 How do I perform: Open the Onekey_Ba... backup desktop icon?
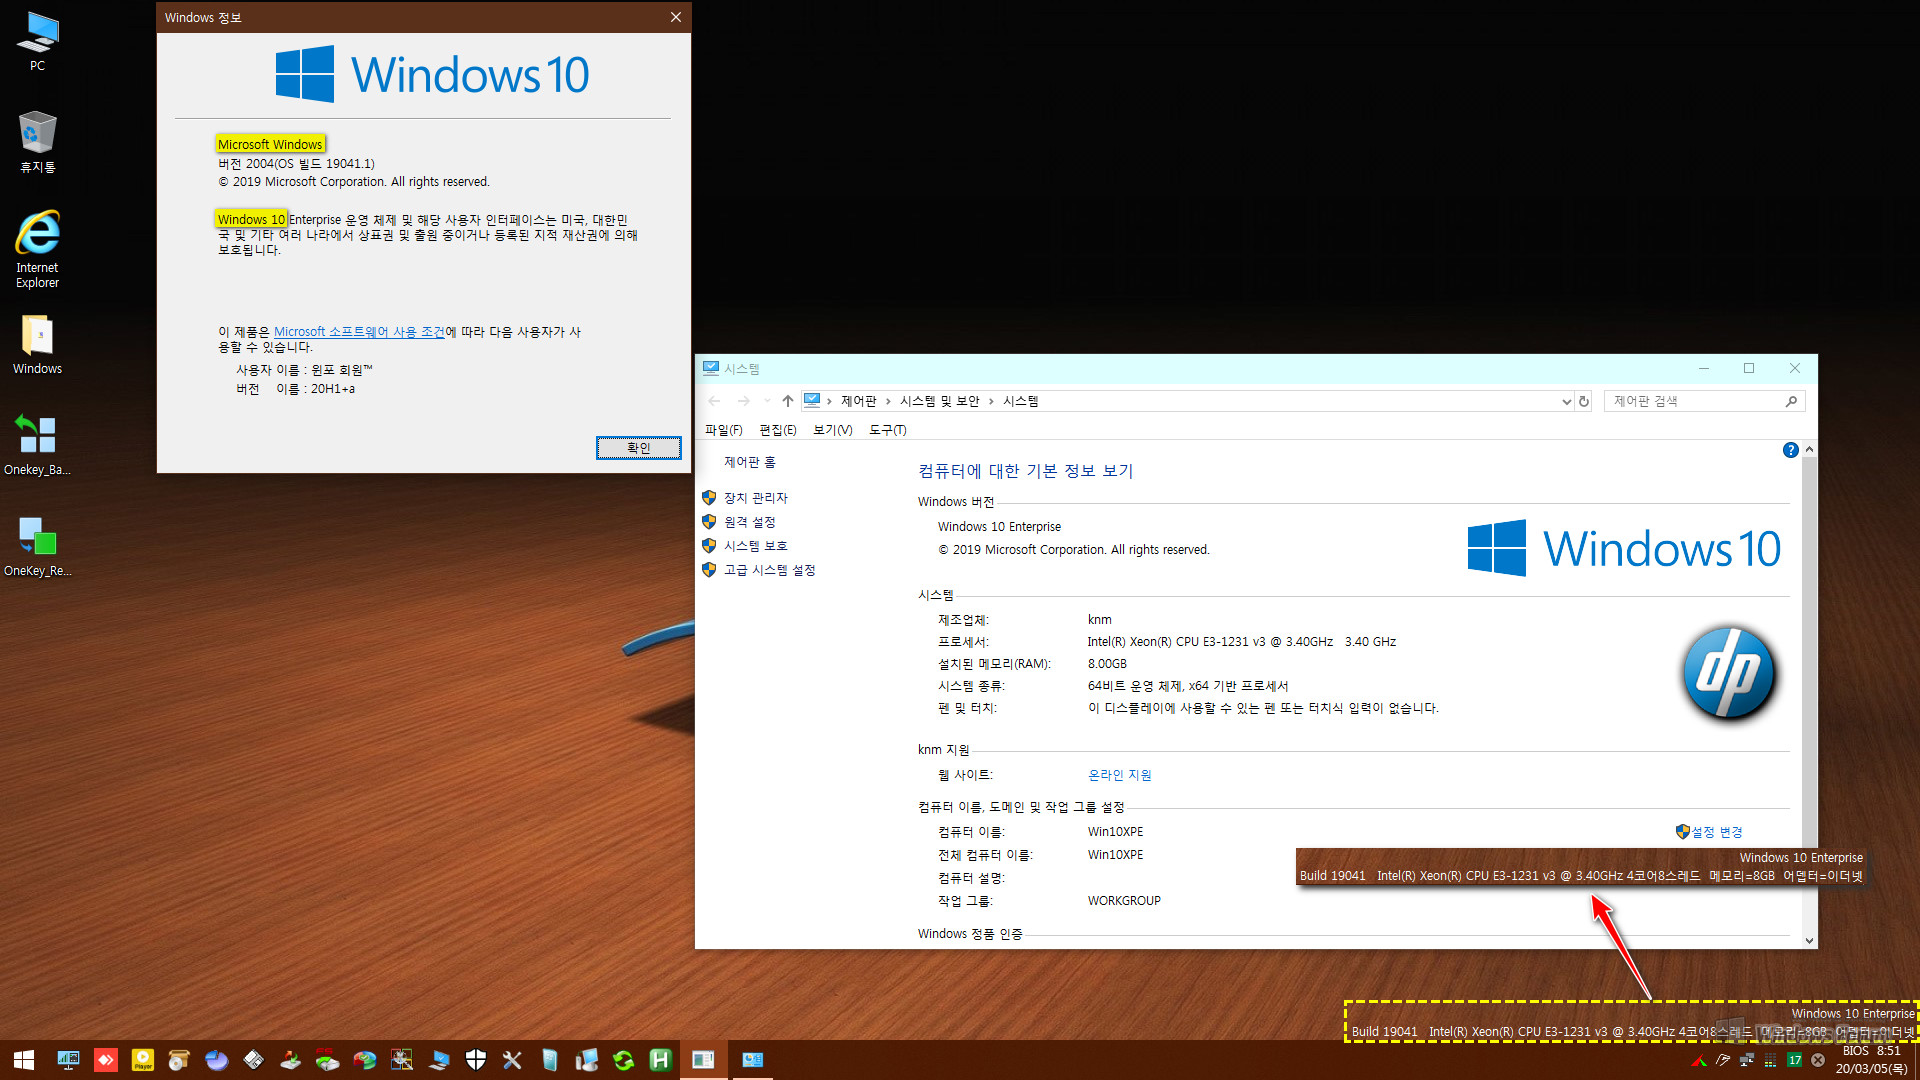(37, 446)
